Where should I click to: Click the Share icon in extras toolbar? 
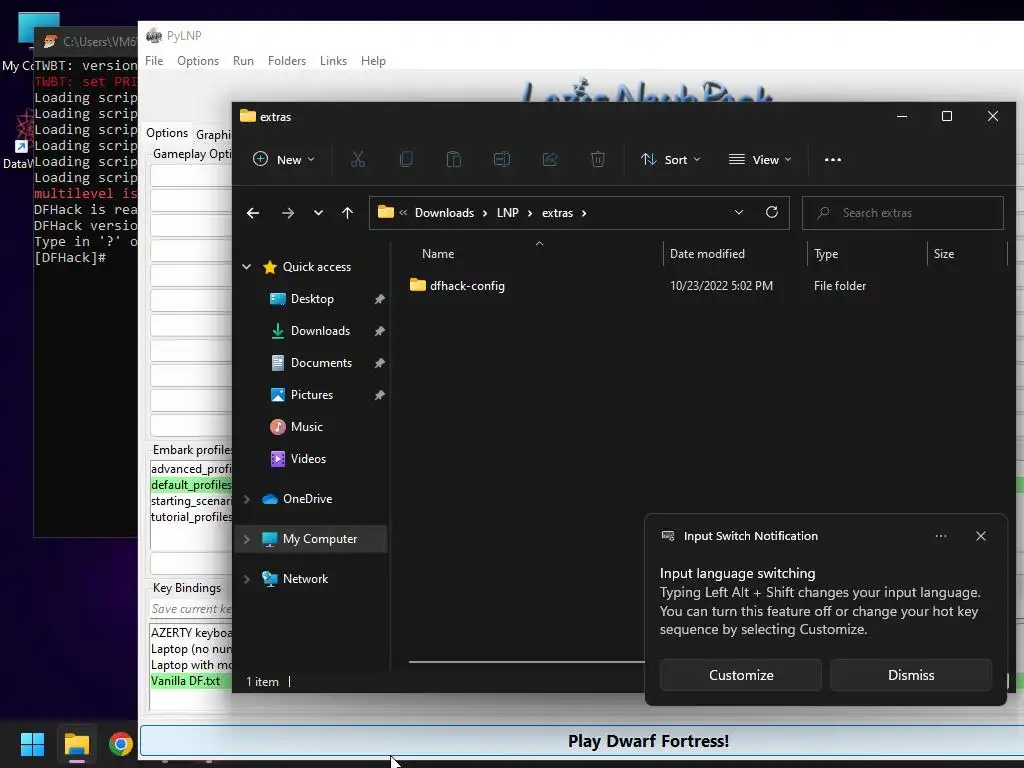[x=550, y=159]
